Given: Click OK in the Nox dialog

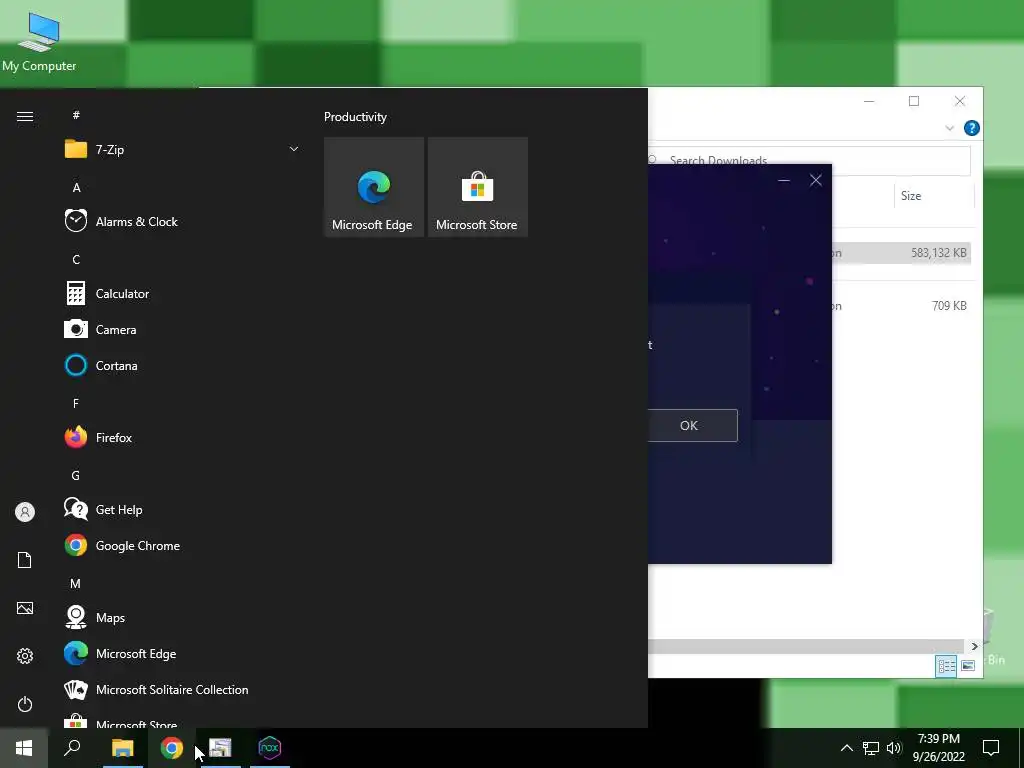Looking at the screenshot, I should pos(692,425).
